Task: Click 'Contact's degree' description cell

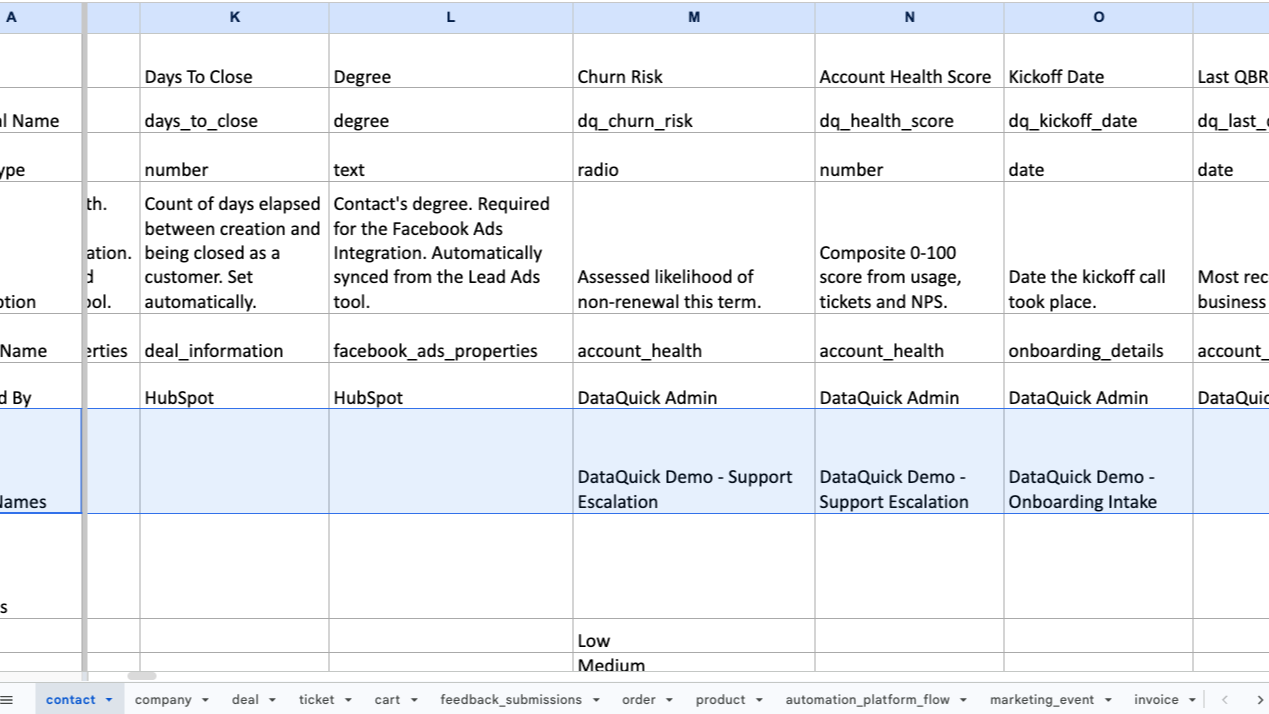Action: 451,248
